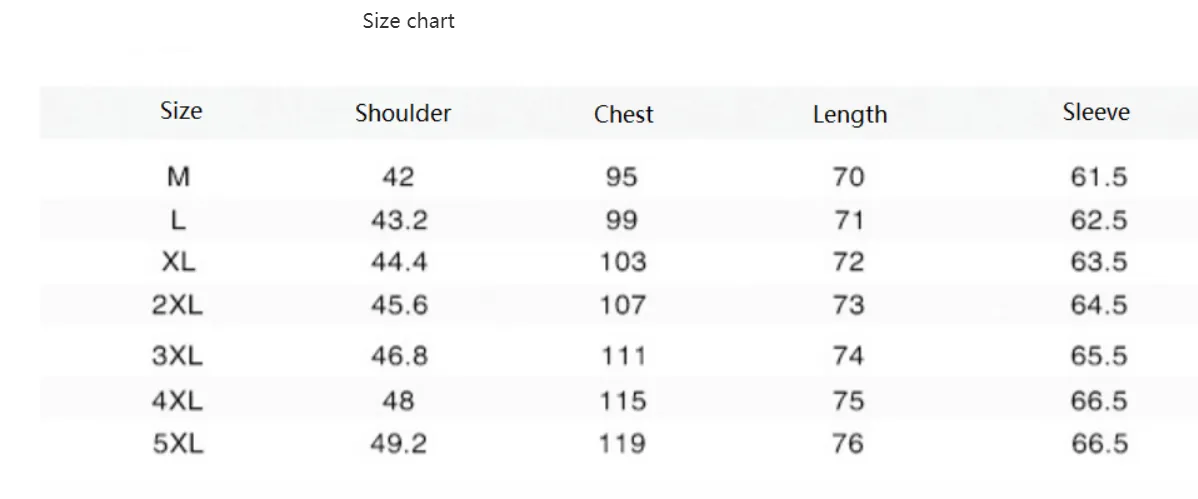The width and height of the screenshot is (1198, 499).
Task: Select the Size column header
Action: click(181, 111)
